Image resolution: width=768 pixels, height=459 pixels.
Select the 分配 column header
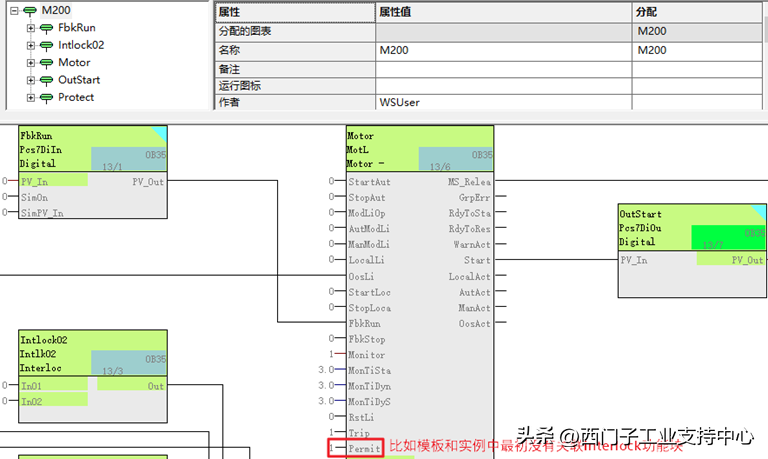[698, 12]
